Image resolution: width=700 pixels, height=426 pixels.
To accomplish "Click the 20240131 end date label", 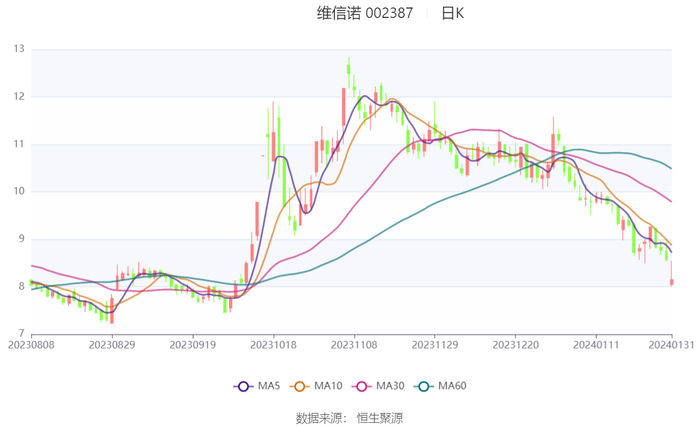I will pyautogui.click(x=672, y=344).
